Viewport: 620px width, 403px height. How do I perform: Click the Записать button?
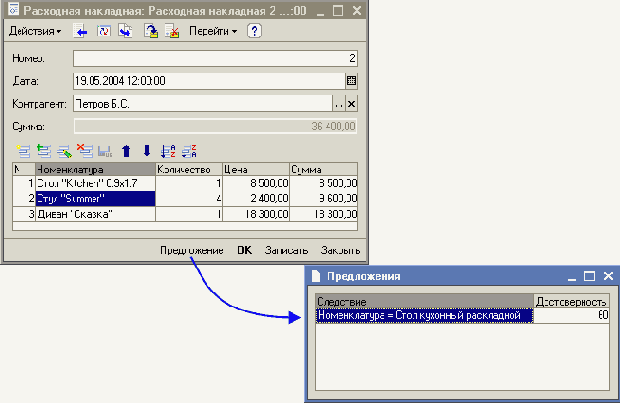285,250
